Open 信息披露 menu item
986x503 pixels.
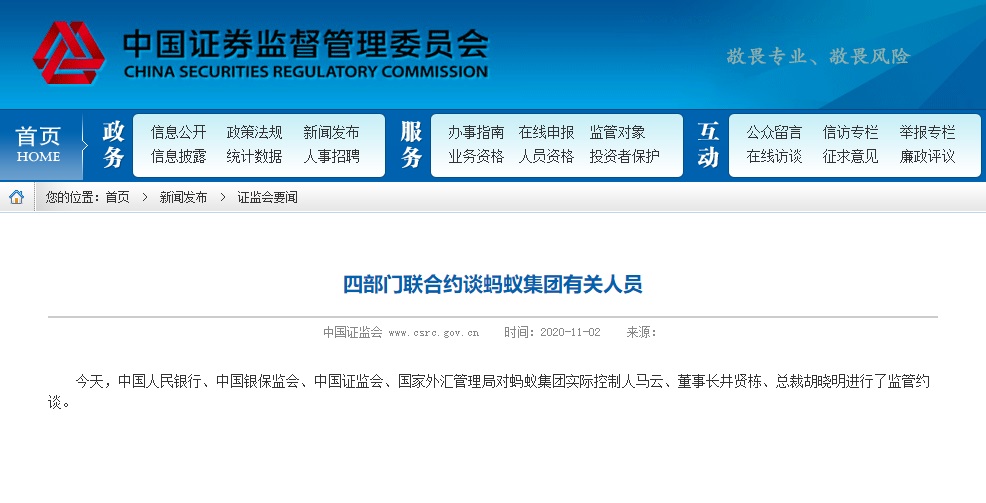(x=179, y=156)
